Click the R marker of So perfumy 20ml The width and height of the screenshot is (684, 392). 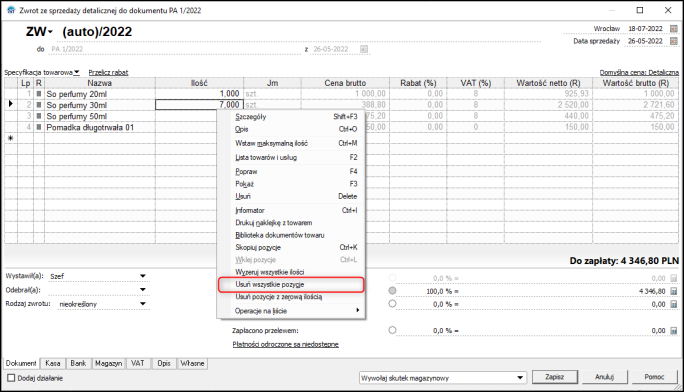39,94
